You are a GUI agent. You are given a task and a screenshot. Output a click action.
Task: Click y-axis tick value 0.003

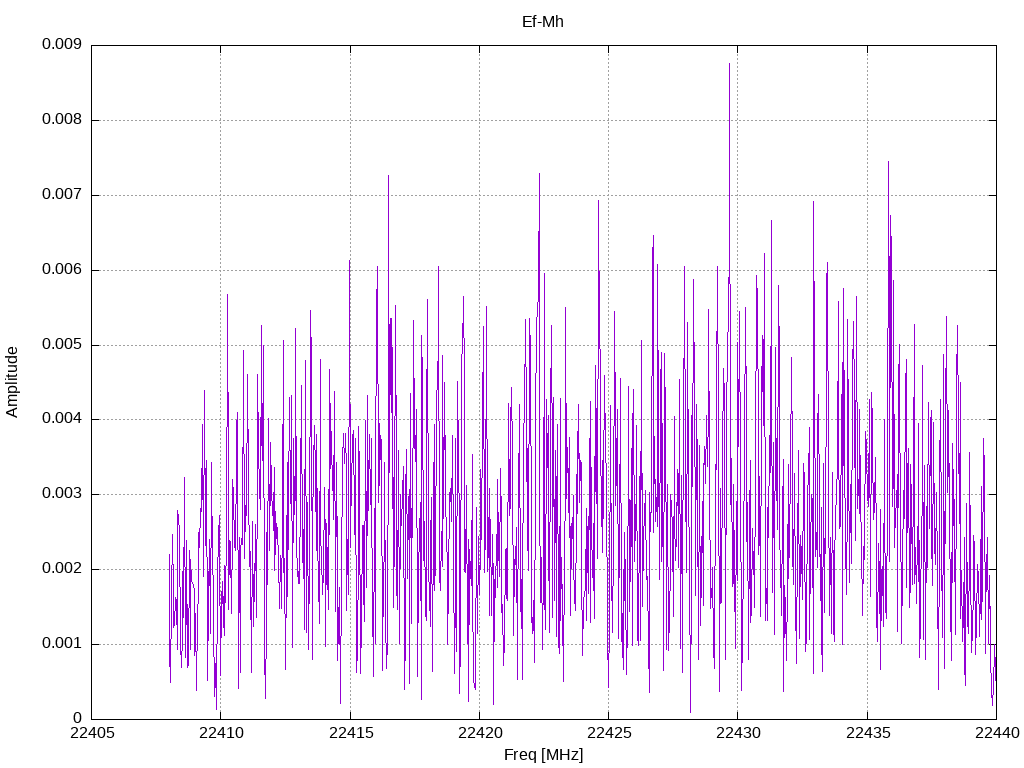62,494
